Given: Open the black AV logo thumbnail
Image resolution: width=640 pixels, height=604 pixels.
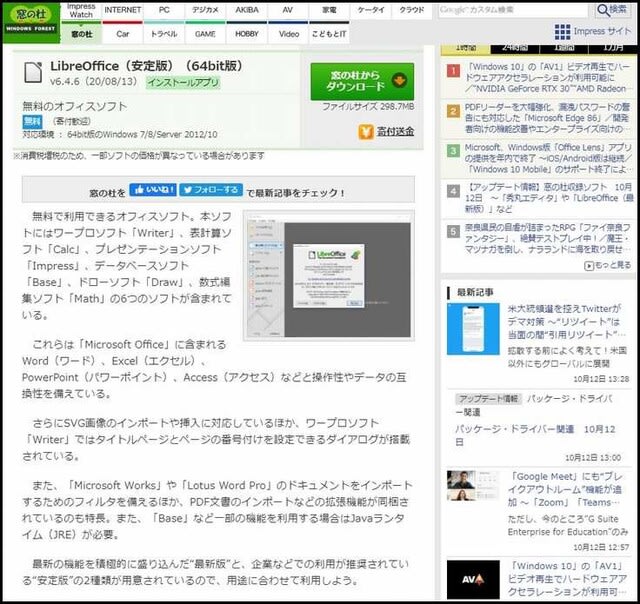Looking at the screenshot, I should (473, 580).
